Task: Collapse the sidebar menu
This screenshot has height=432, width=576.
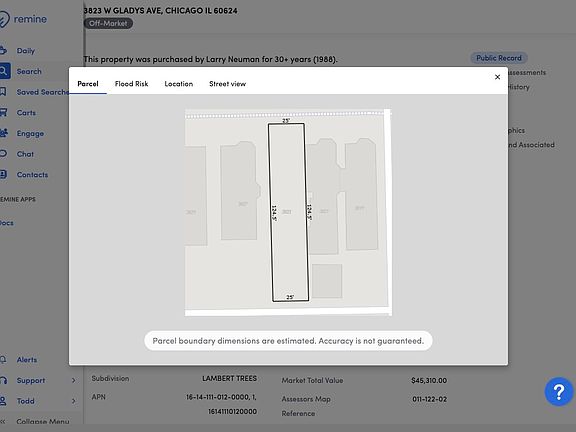Action: (37, 421)
